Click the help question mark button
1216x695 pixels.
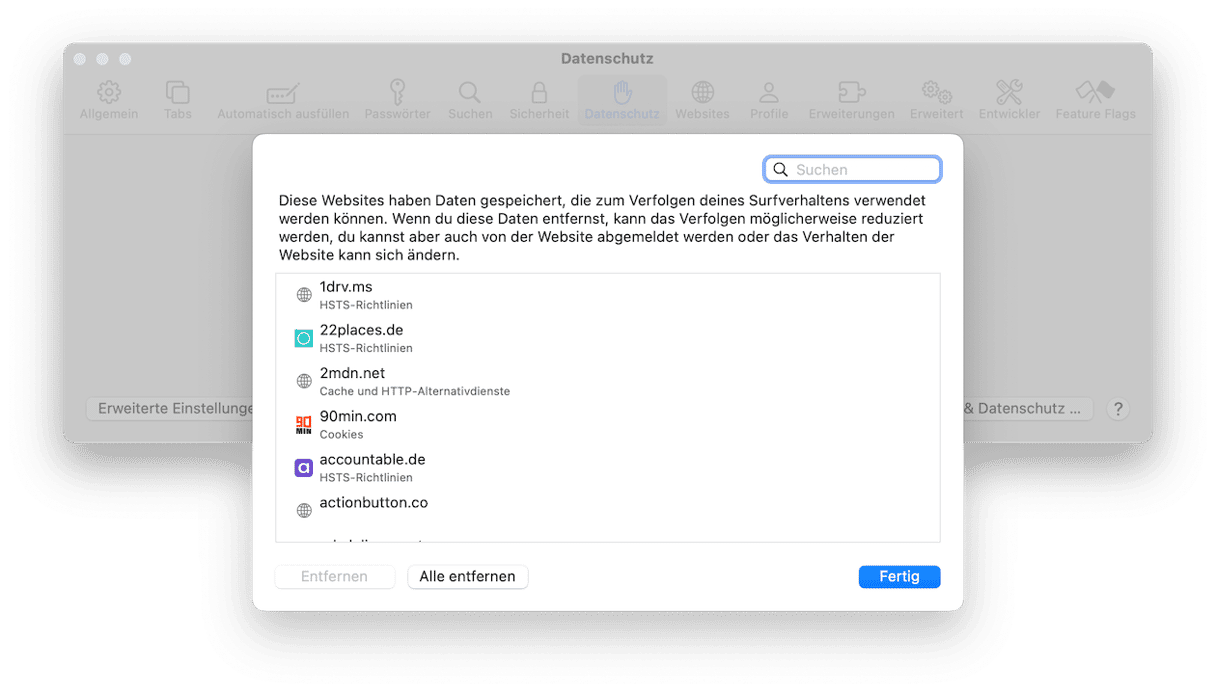(1119, 409)
